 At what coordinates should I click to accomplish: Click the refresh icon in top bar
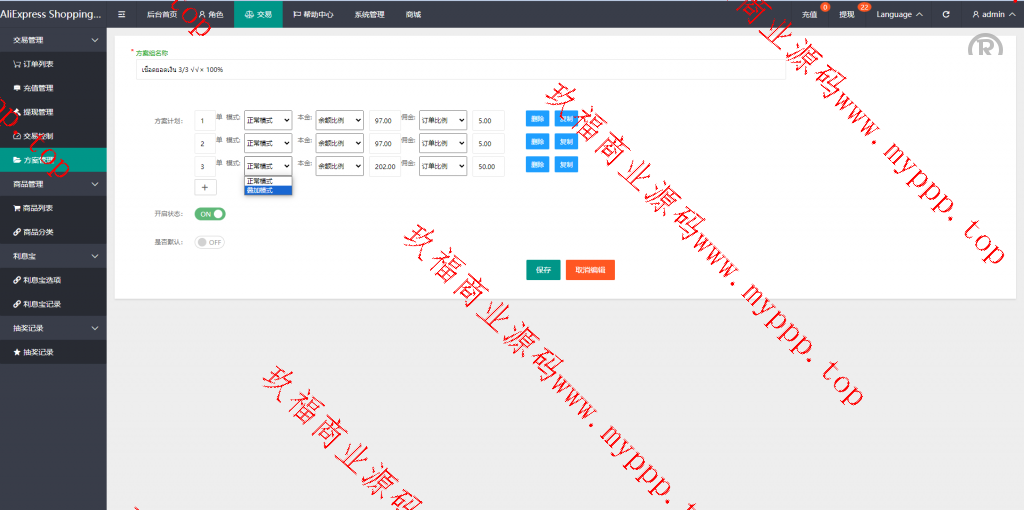[946, 15]
